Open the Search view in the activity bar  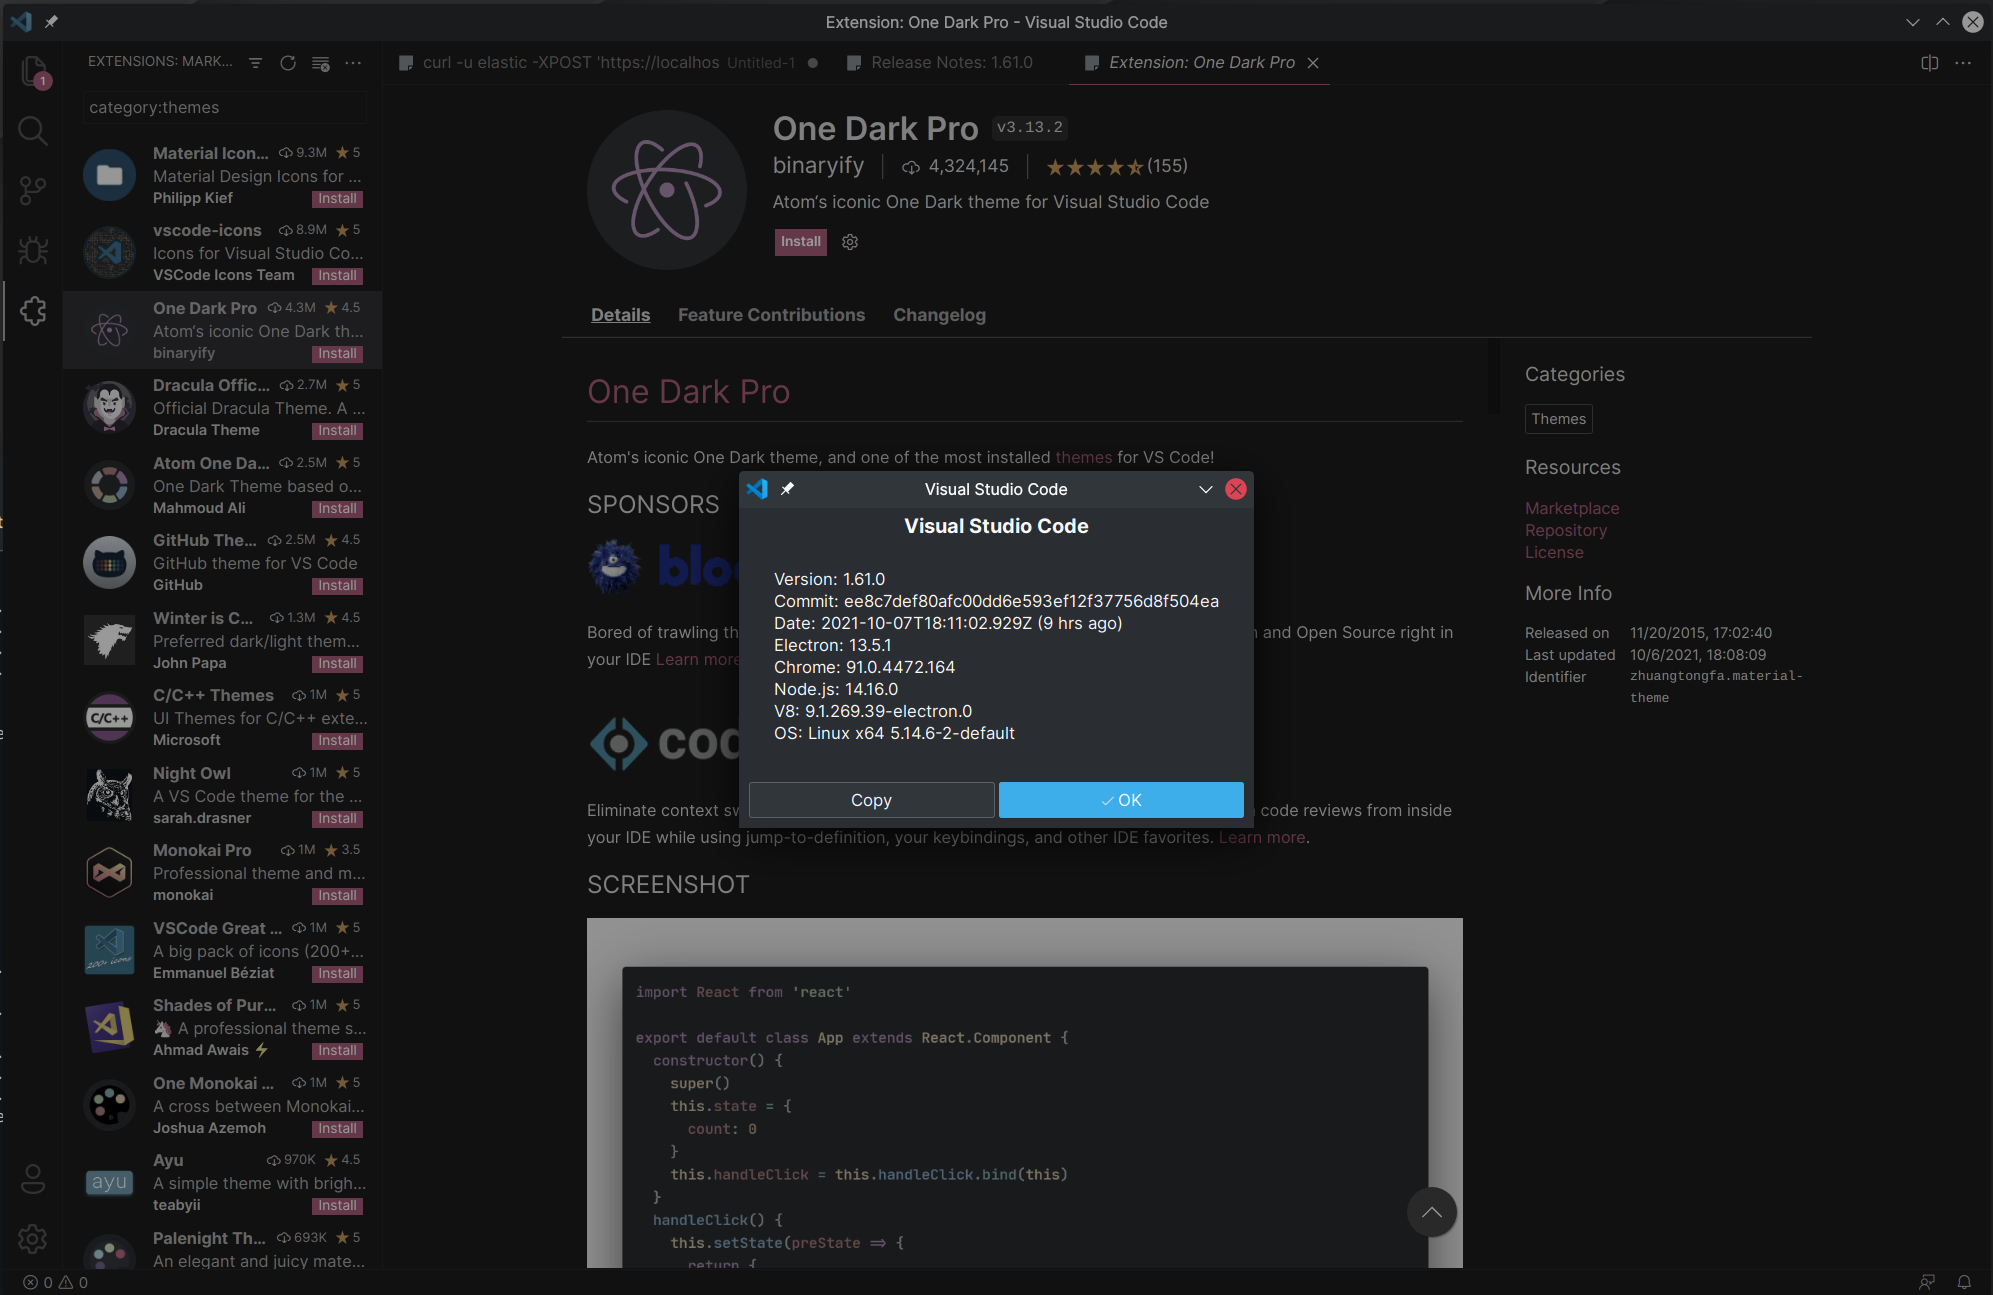(33, 131)
